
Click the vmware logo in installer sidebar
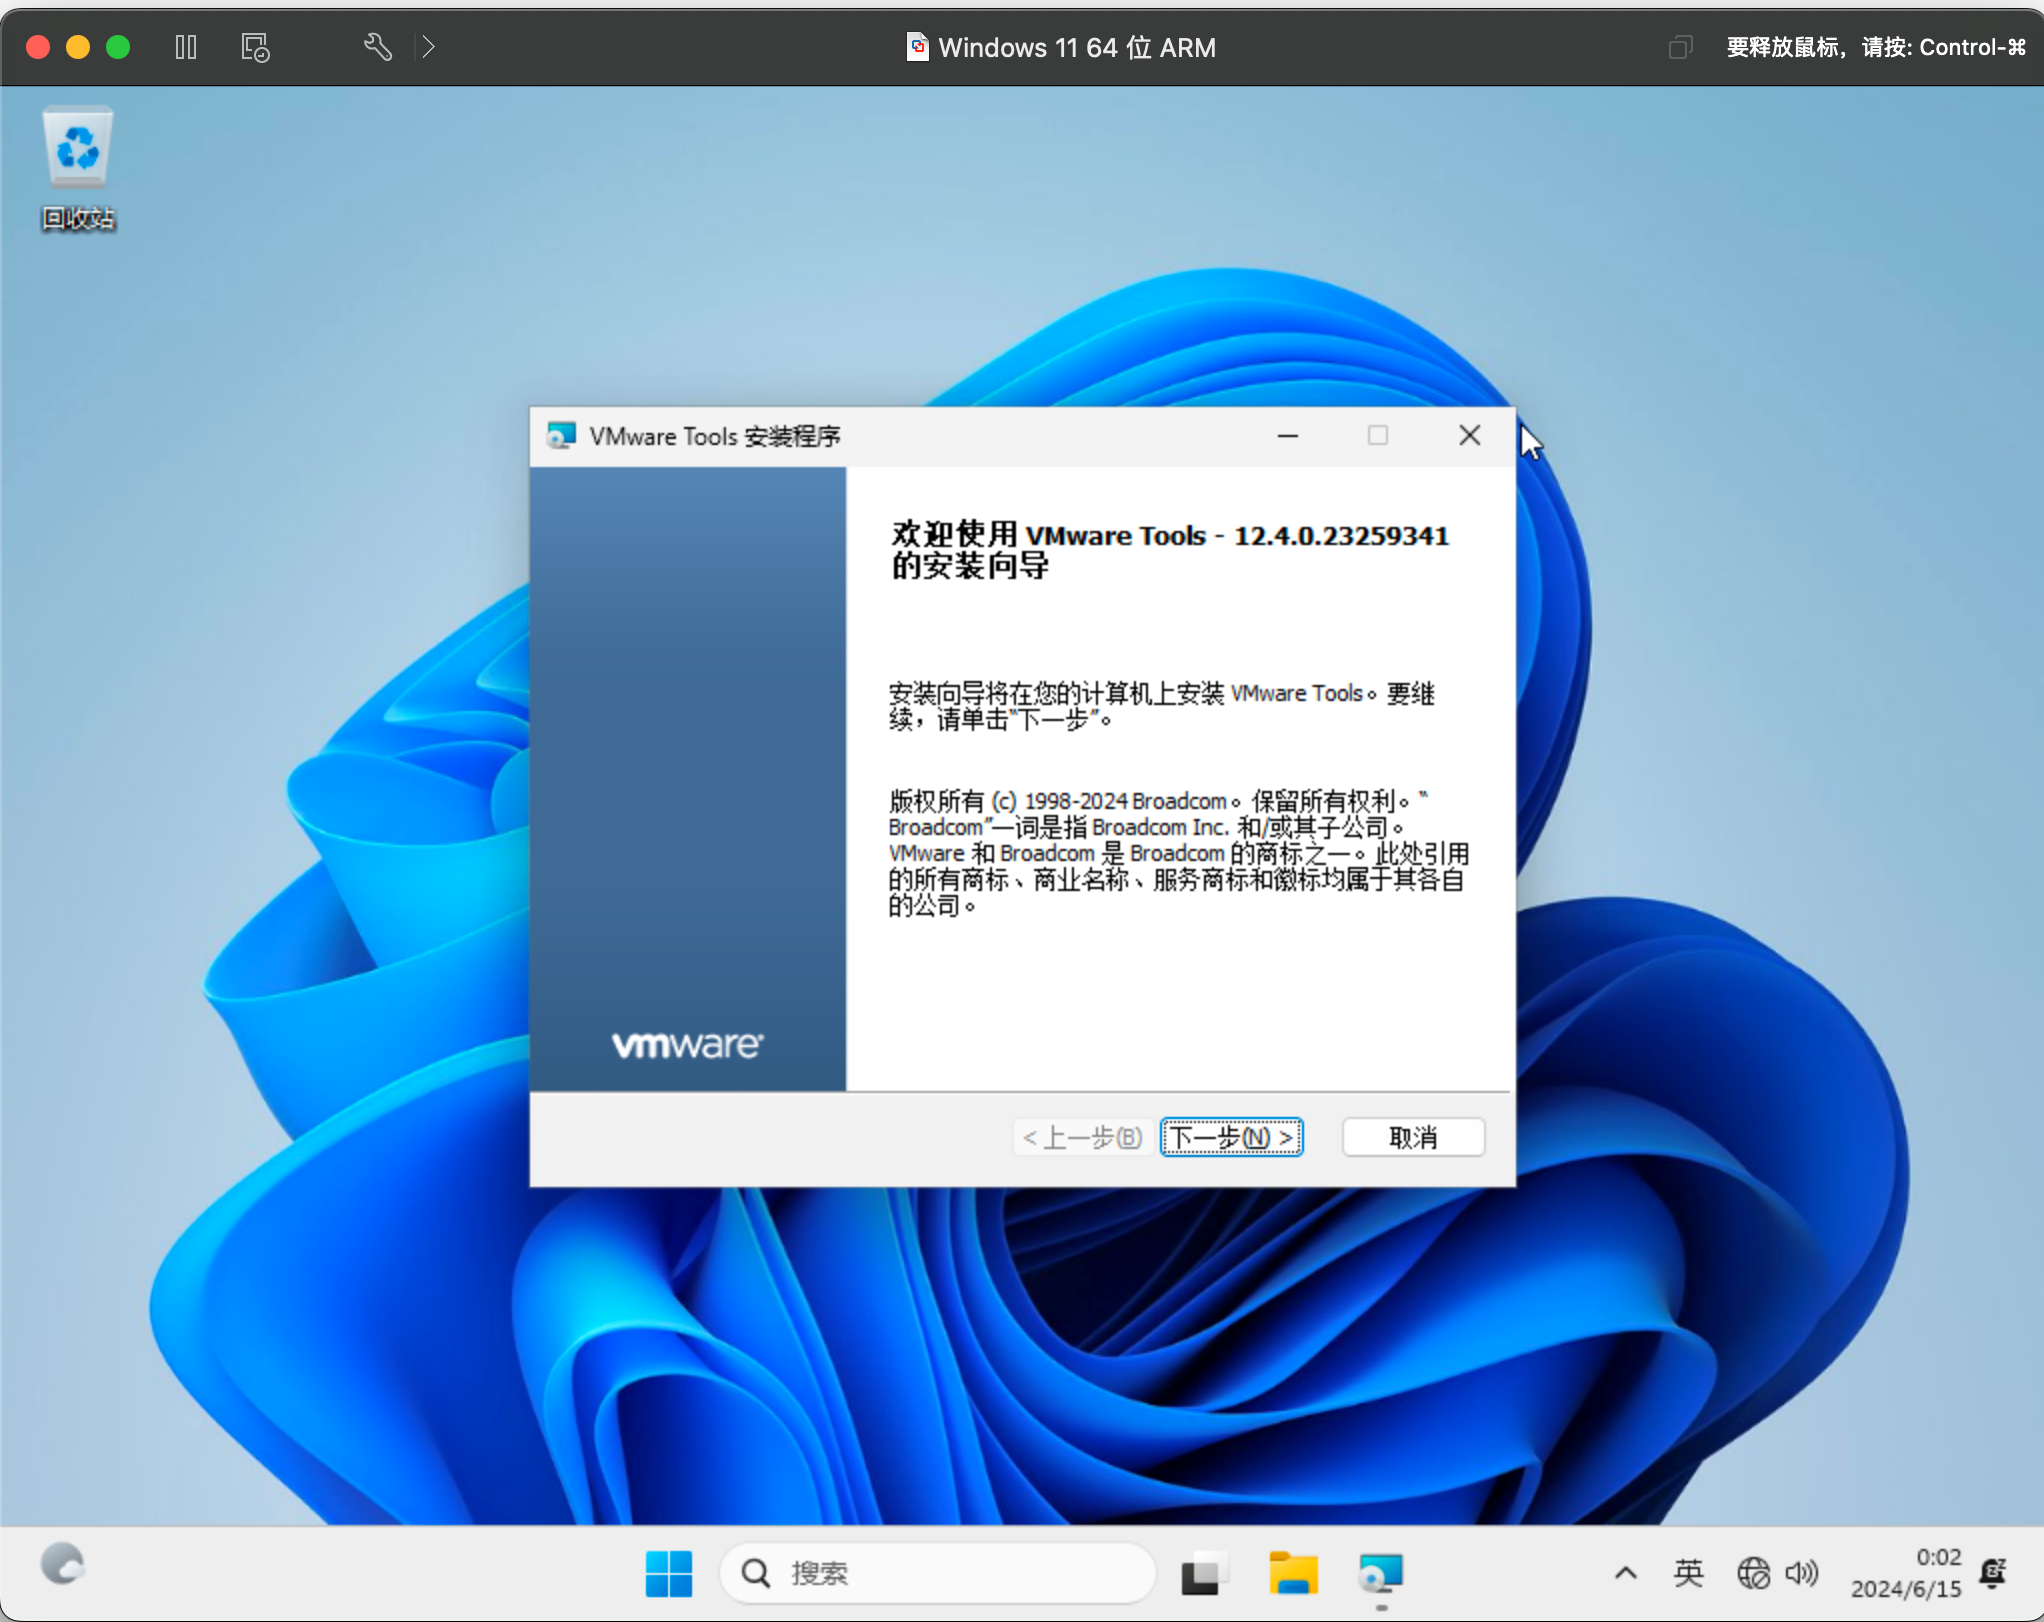(x=687, y=1045)
